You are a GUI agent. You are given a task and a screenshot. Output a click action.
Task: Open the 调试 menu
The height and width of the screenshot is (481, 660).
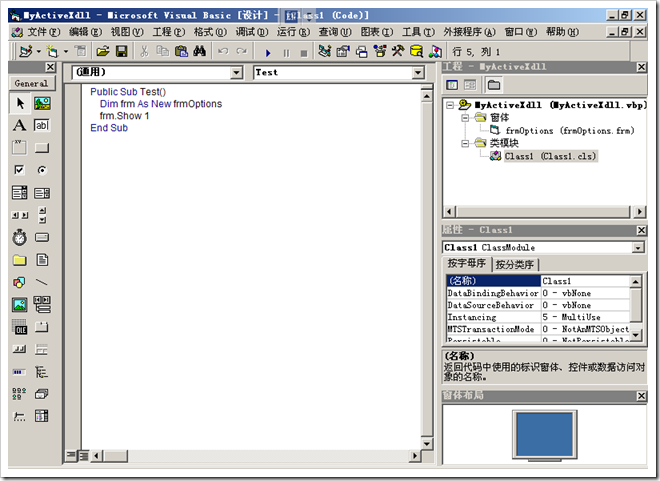[x=252, y=32]
